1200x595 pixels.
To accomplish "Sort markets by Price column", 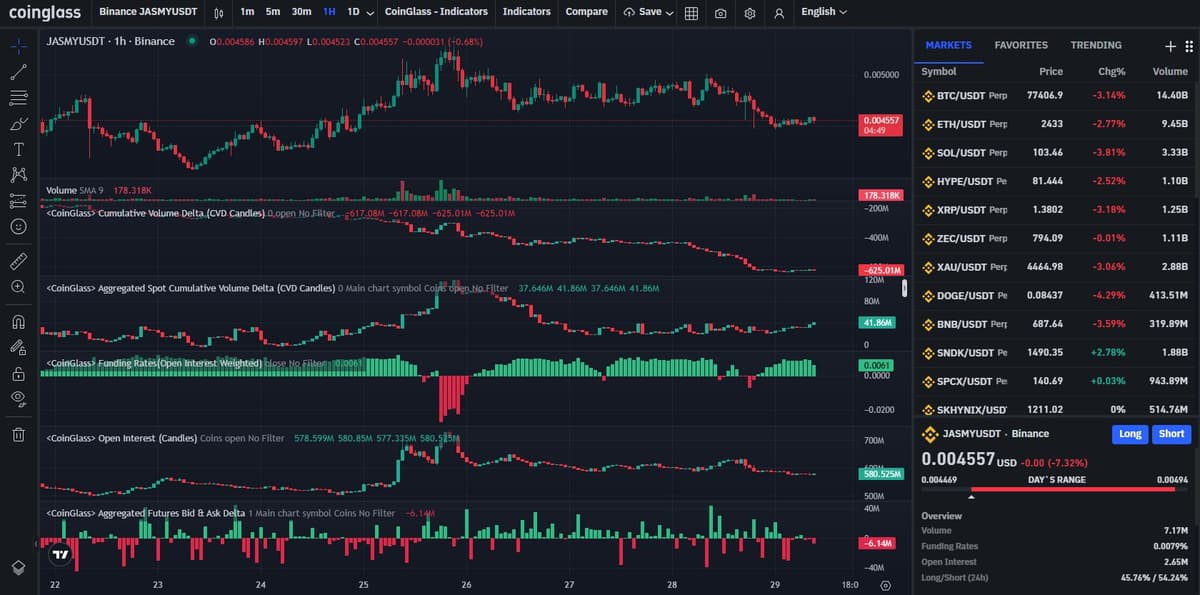I will (x=1050, y=72).
